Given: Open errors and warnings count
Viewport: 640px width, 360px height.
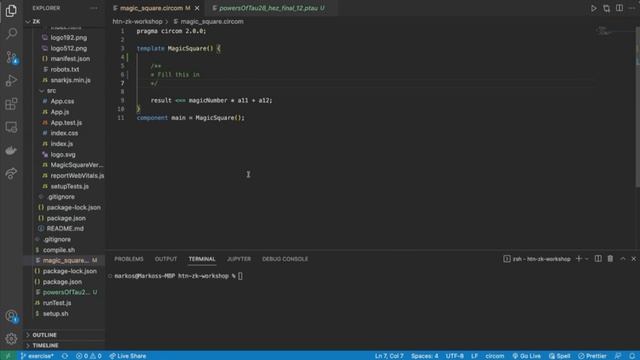Looking at the screenshot, I should pyautogui.click(x=89, y=356).
